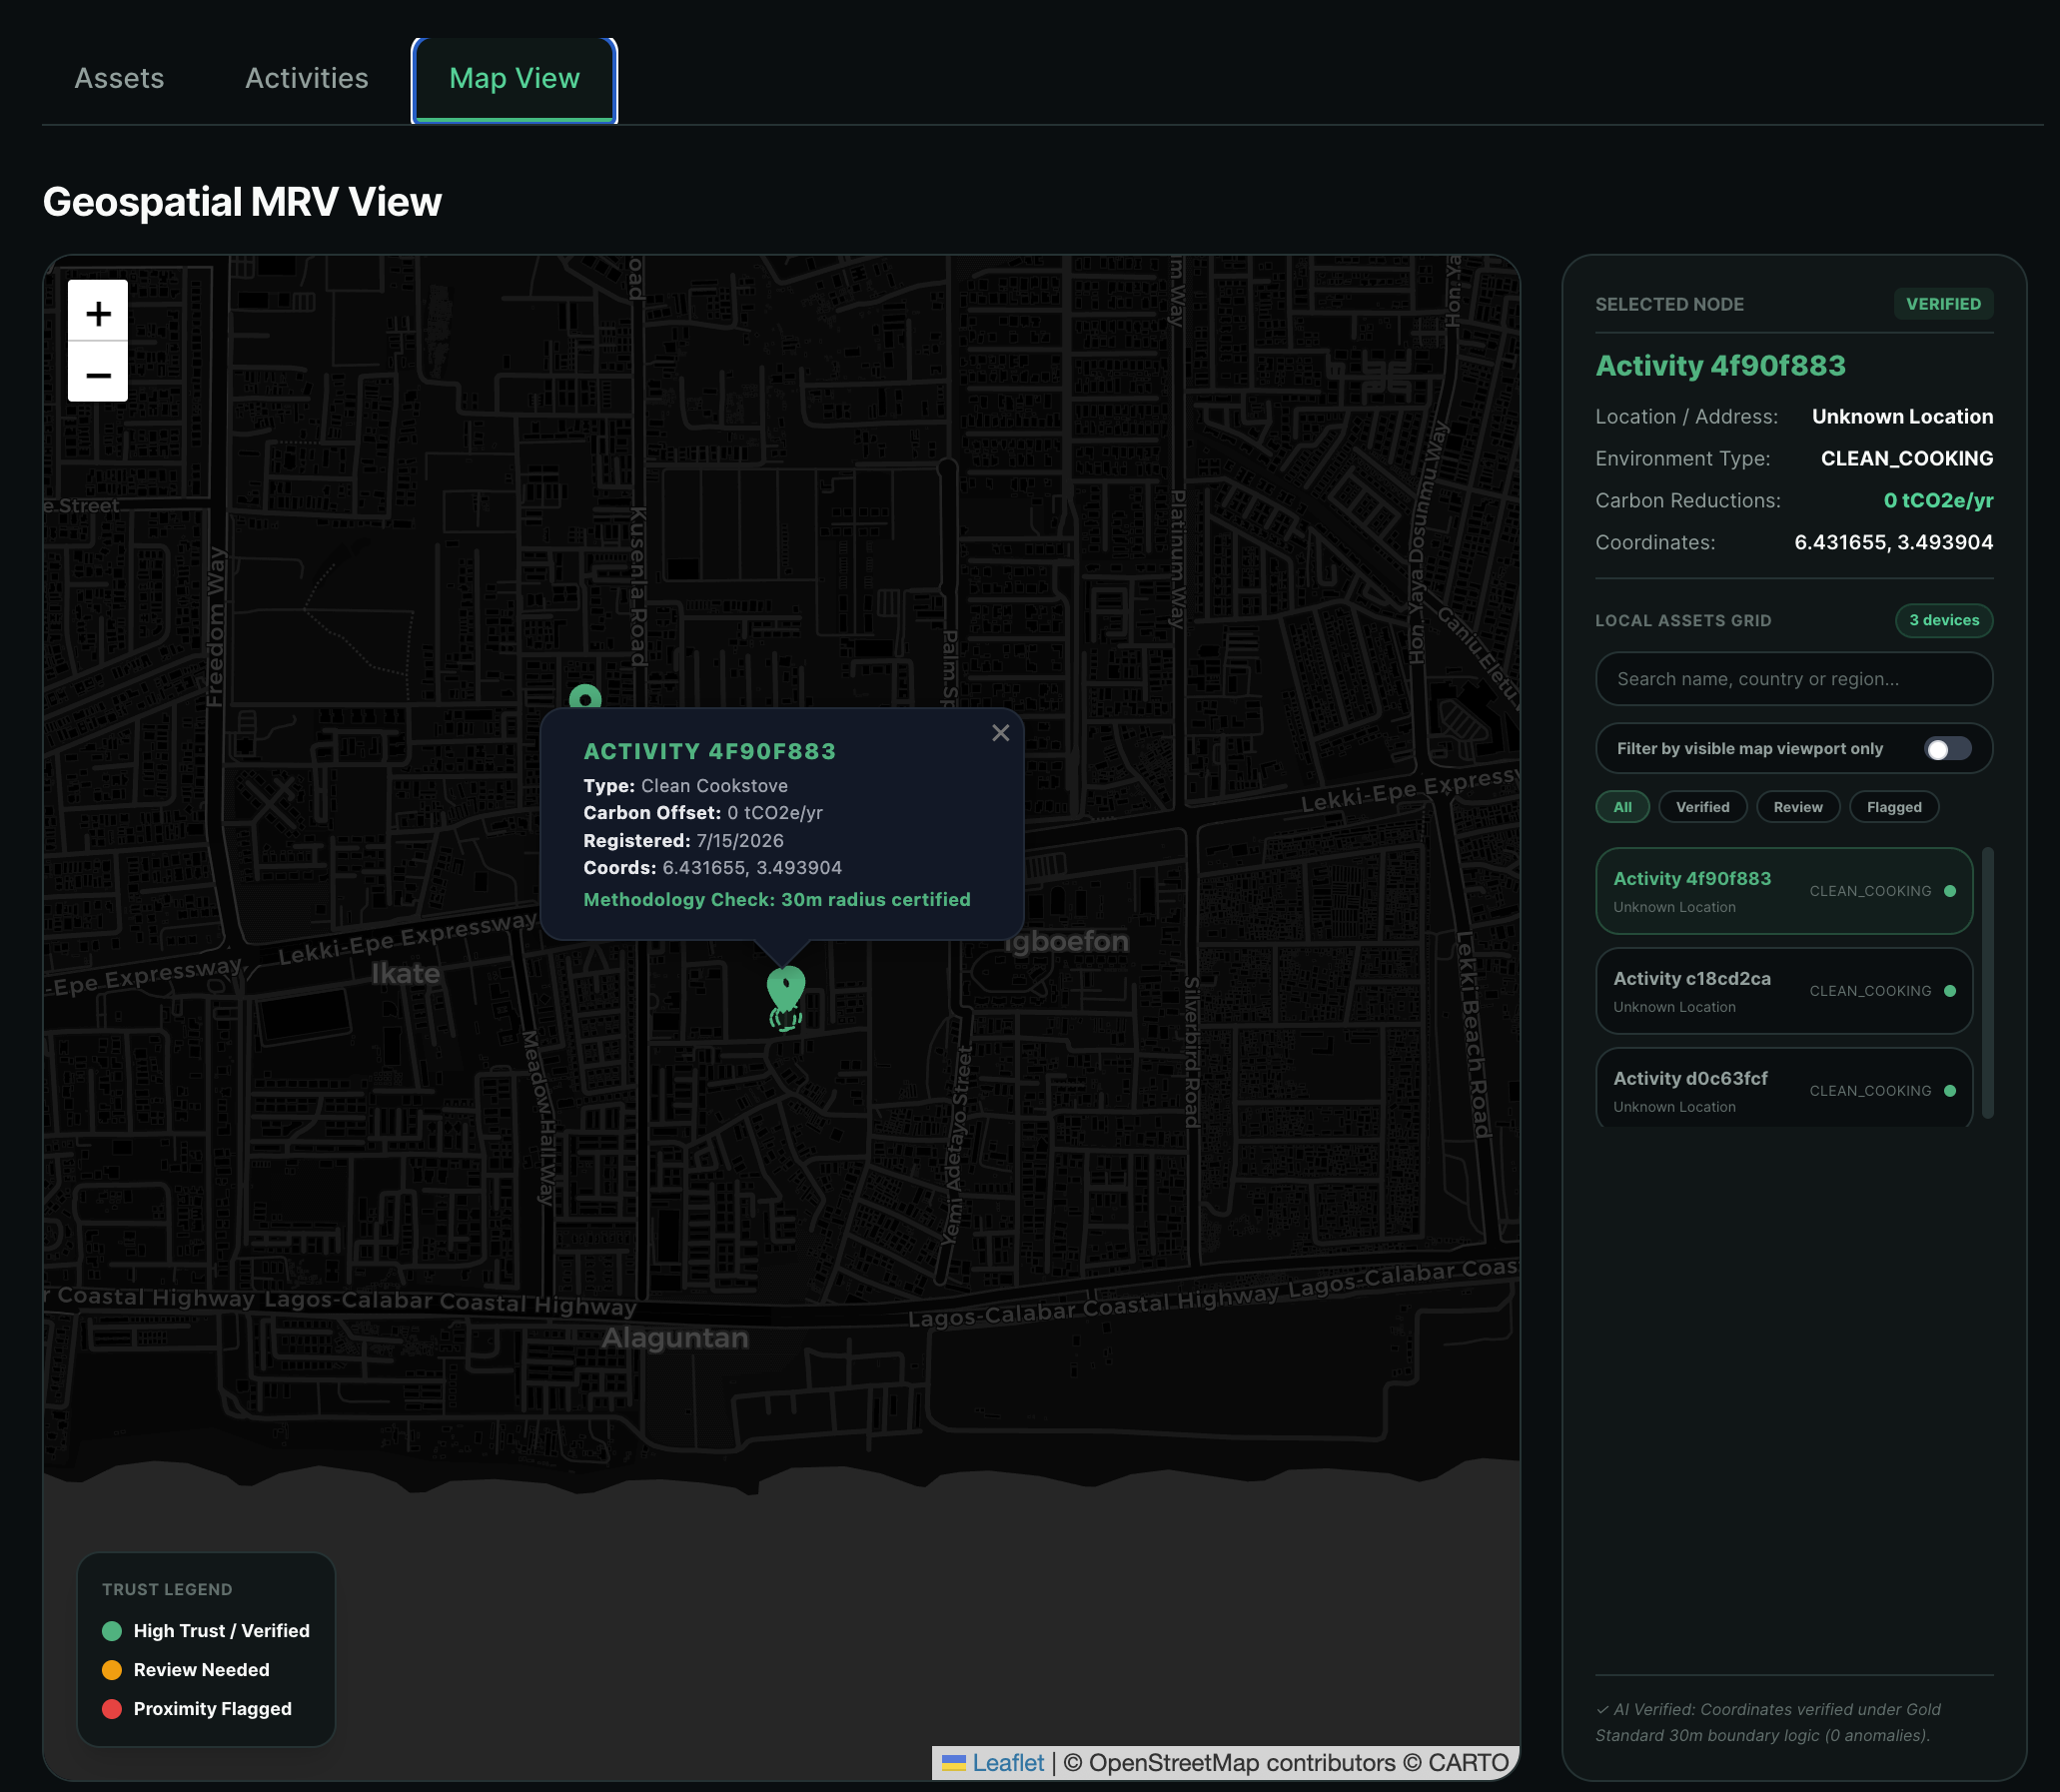This screenshot has width=2060, height=1792.
Task: Select the Review filter chip
Action: click(x=1797, y=807)
